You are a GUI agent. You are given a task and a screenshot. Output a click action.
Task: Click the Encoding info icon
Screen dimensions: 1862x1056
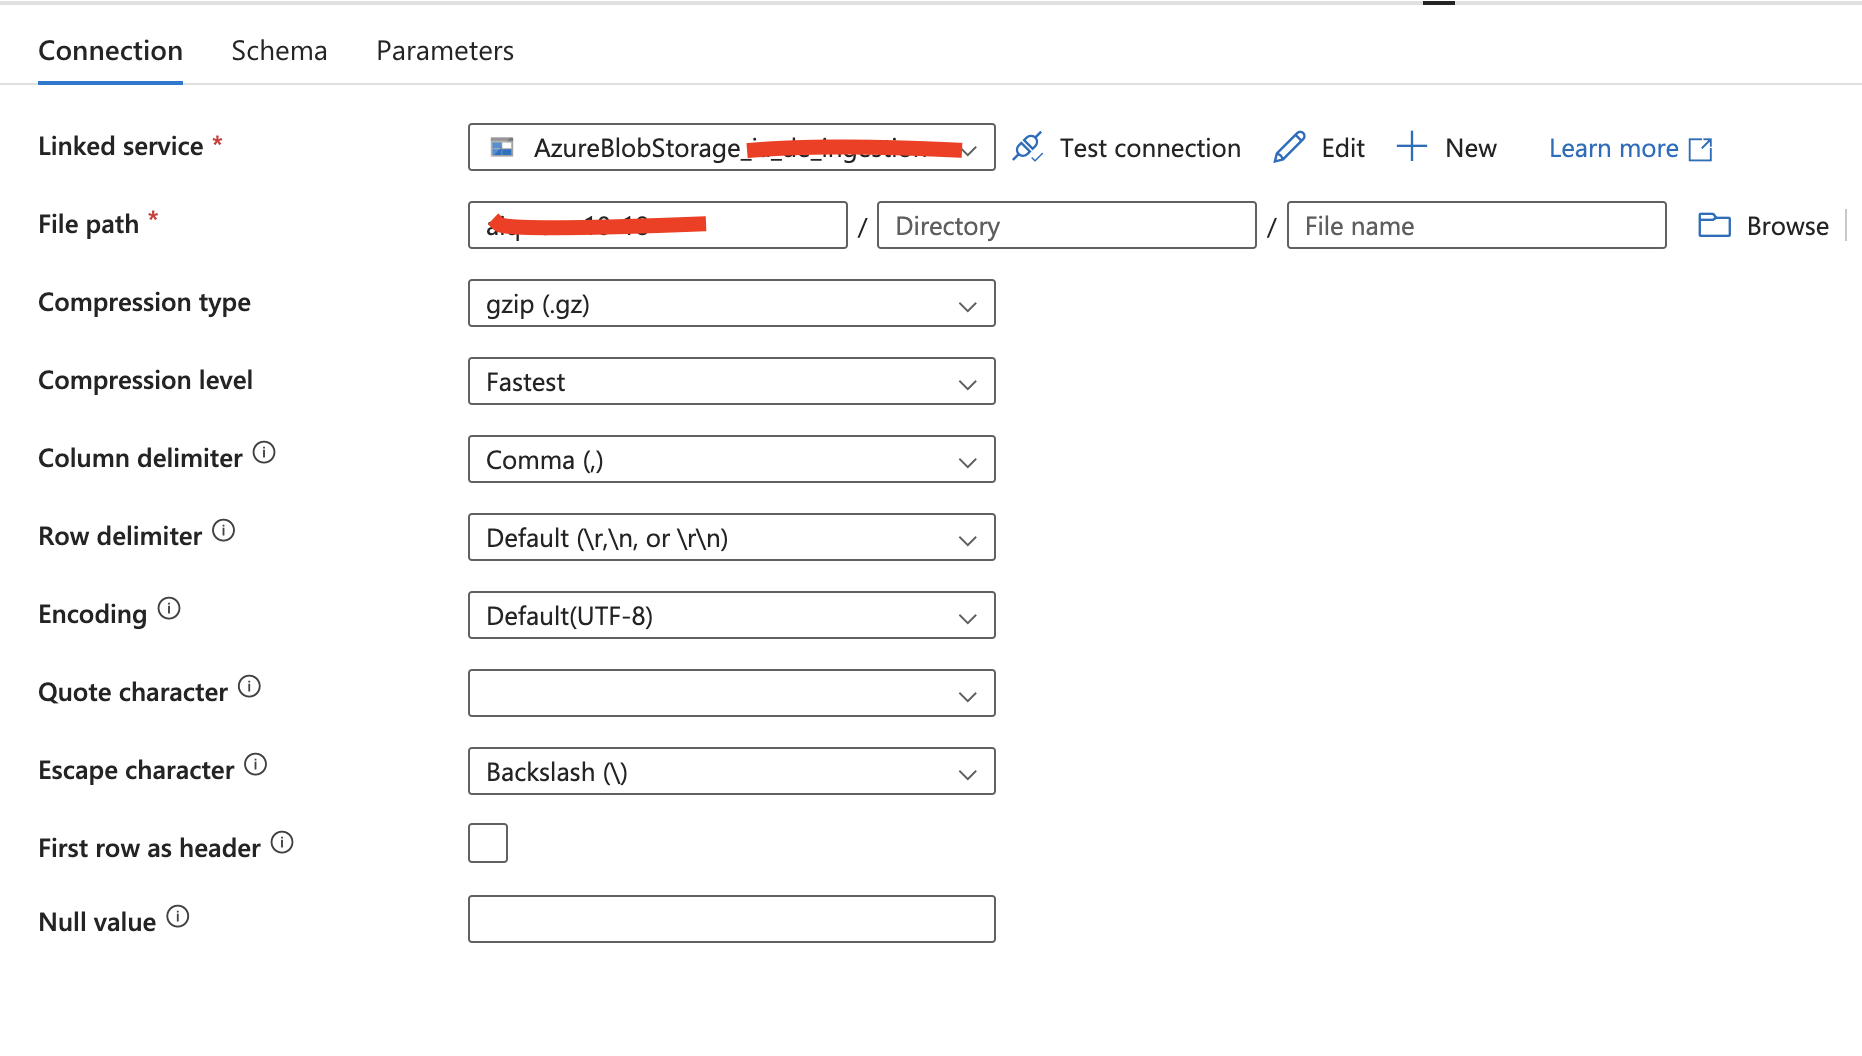(169, 608)
